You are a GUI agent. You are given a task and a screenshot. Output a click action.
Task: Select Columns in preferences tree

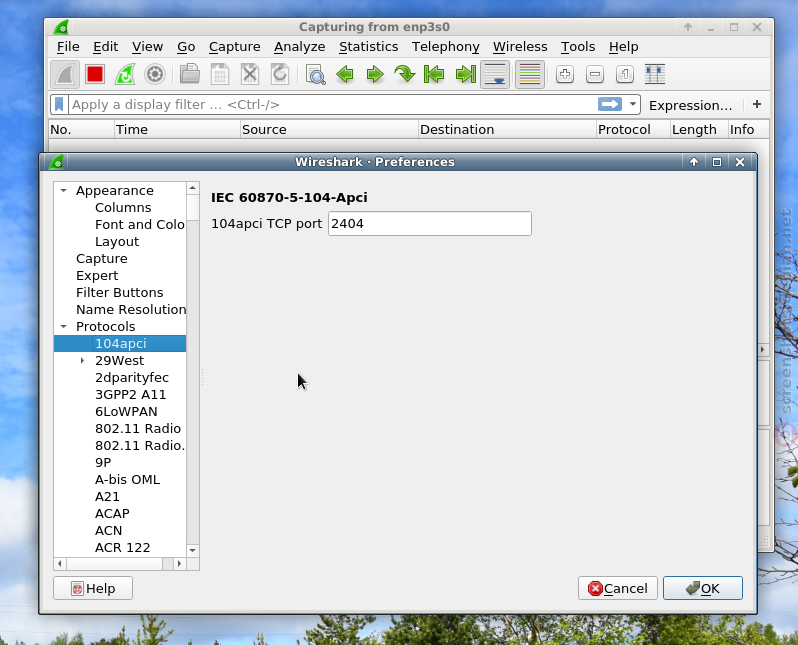pyautogui.click(x=123, y=208)
